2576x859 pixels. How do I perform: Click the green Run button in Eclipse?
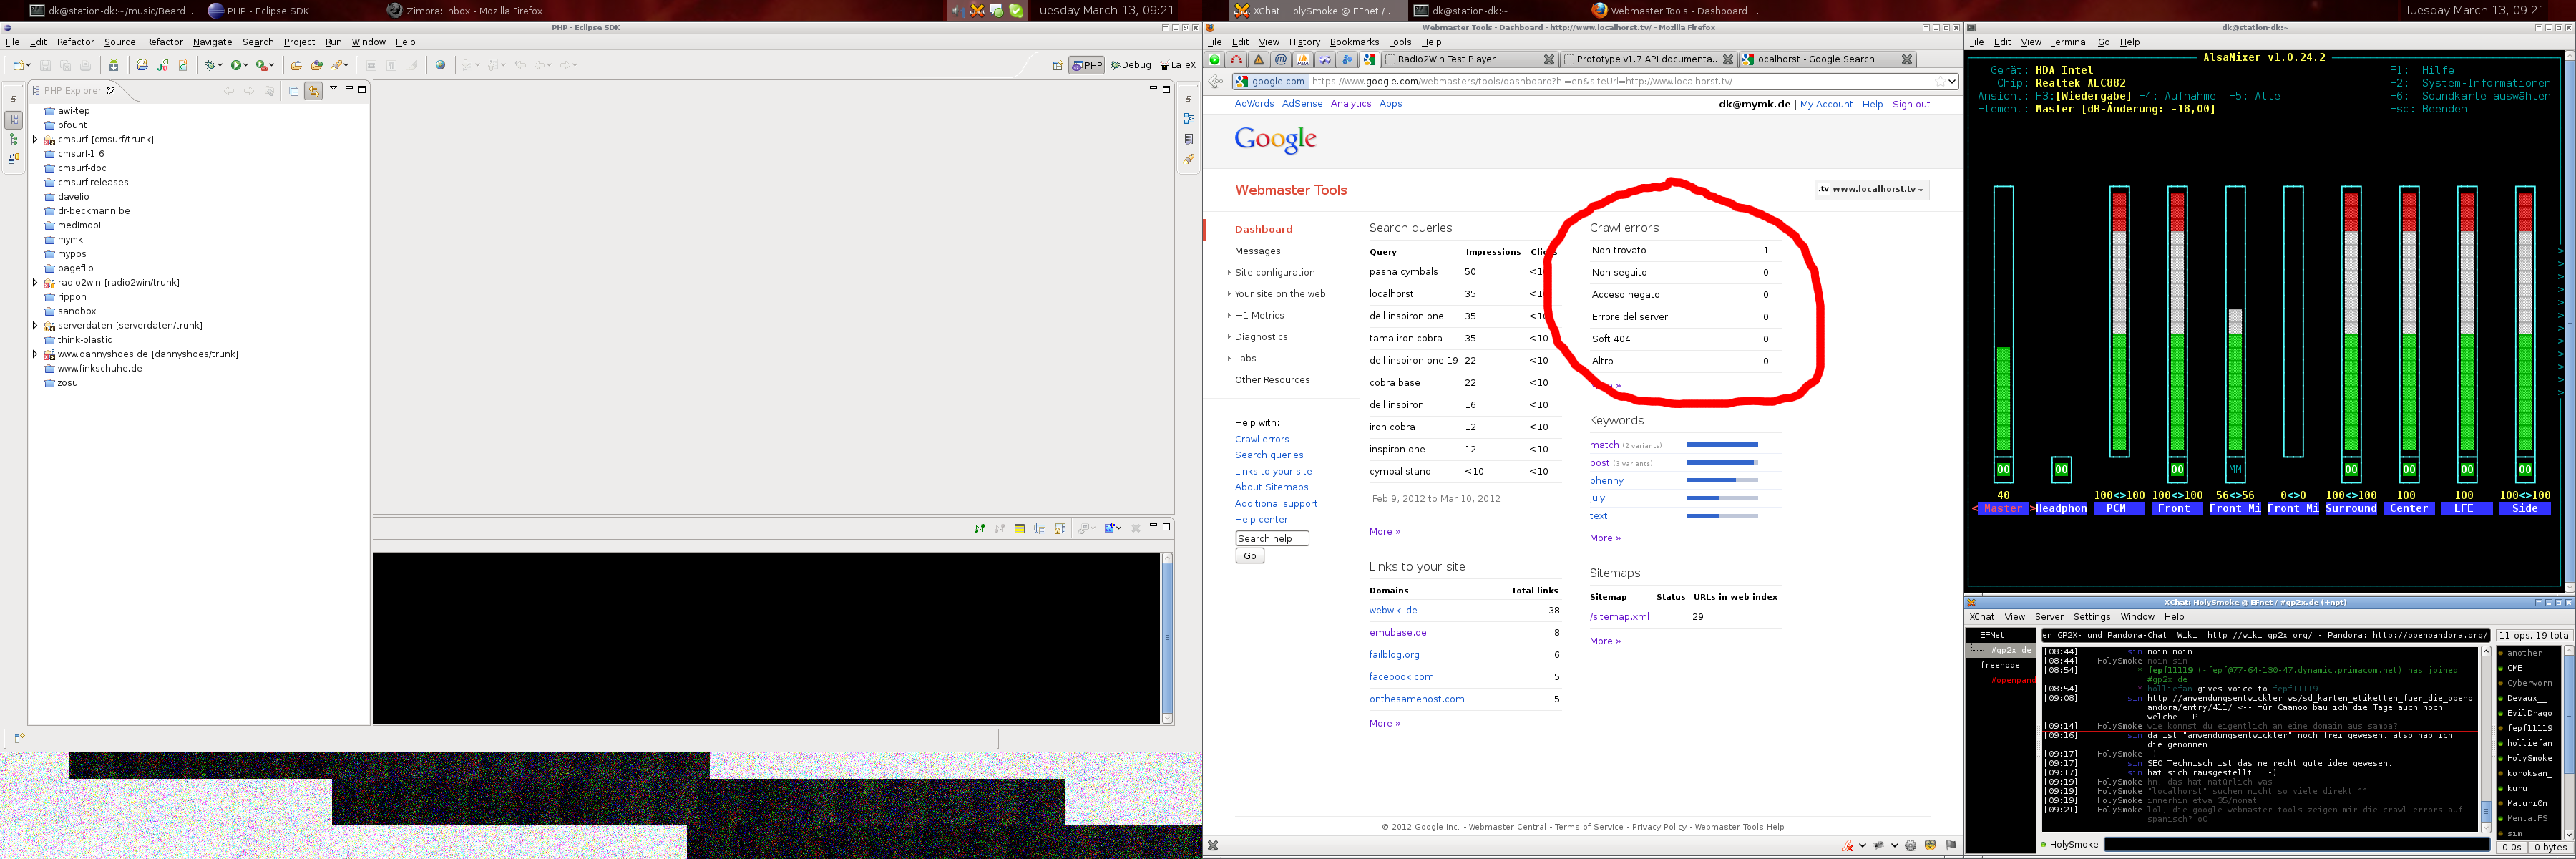click(236, 66)
